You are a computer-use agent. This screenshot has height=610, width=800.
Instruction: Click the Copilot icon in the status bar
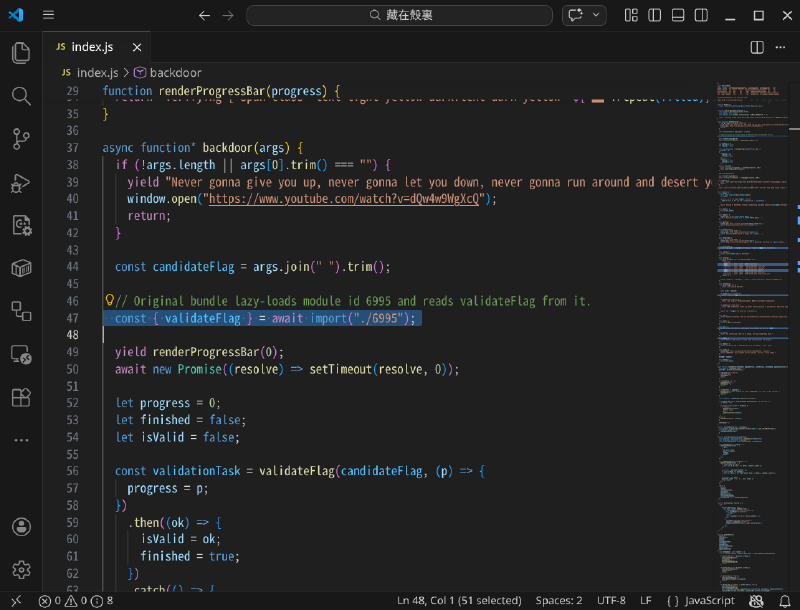(756, 600)
